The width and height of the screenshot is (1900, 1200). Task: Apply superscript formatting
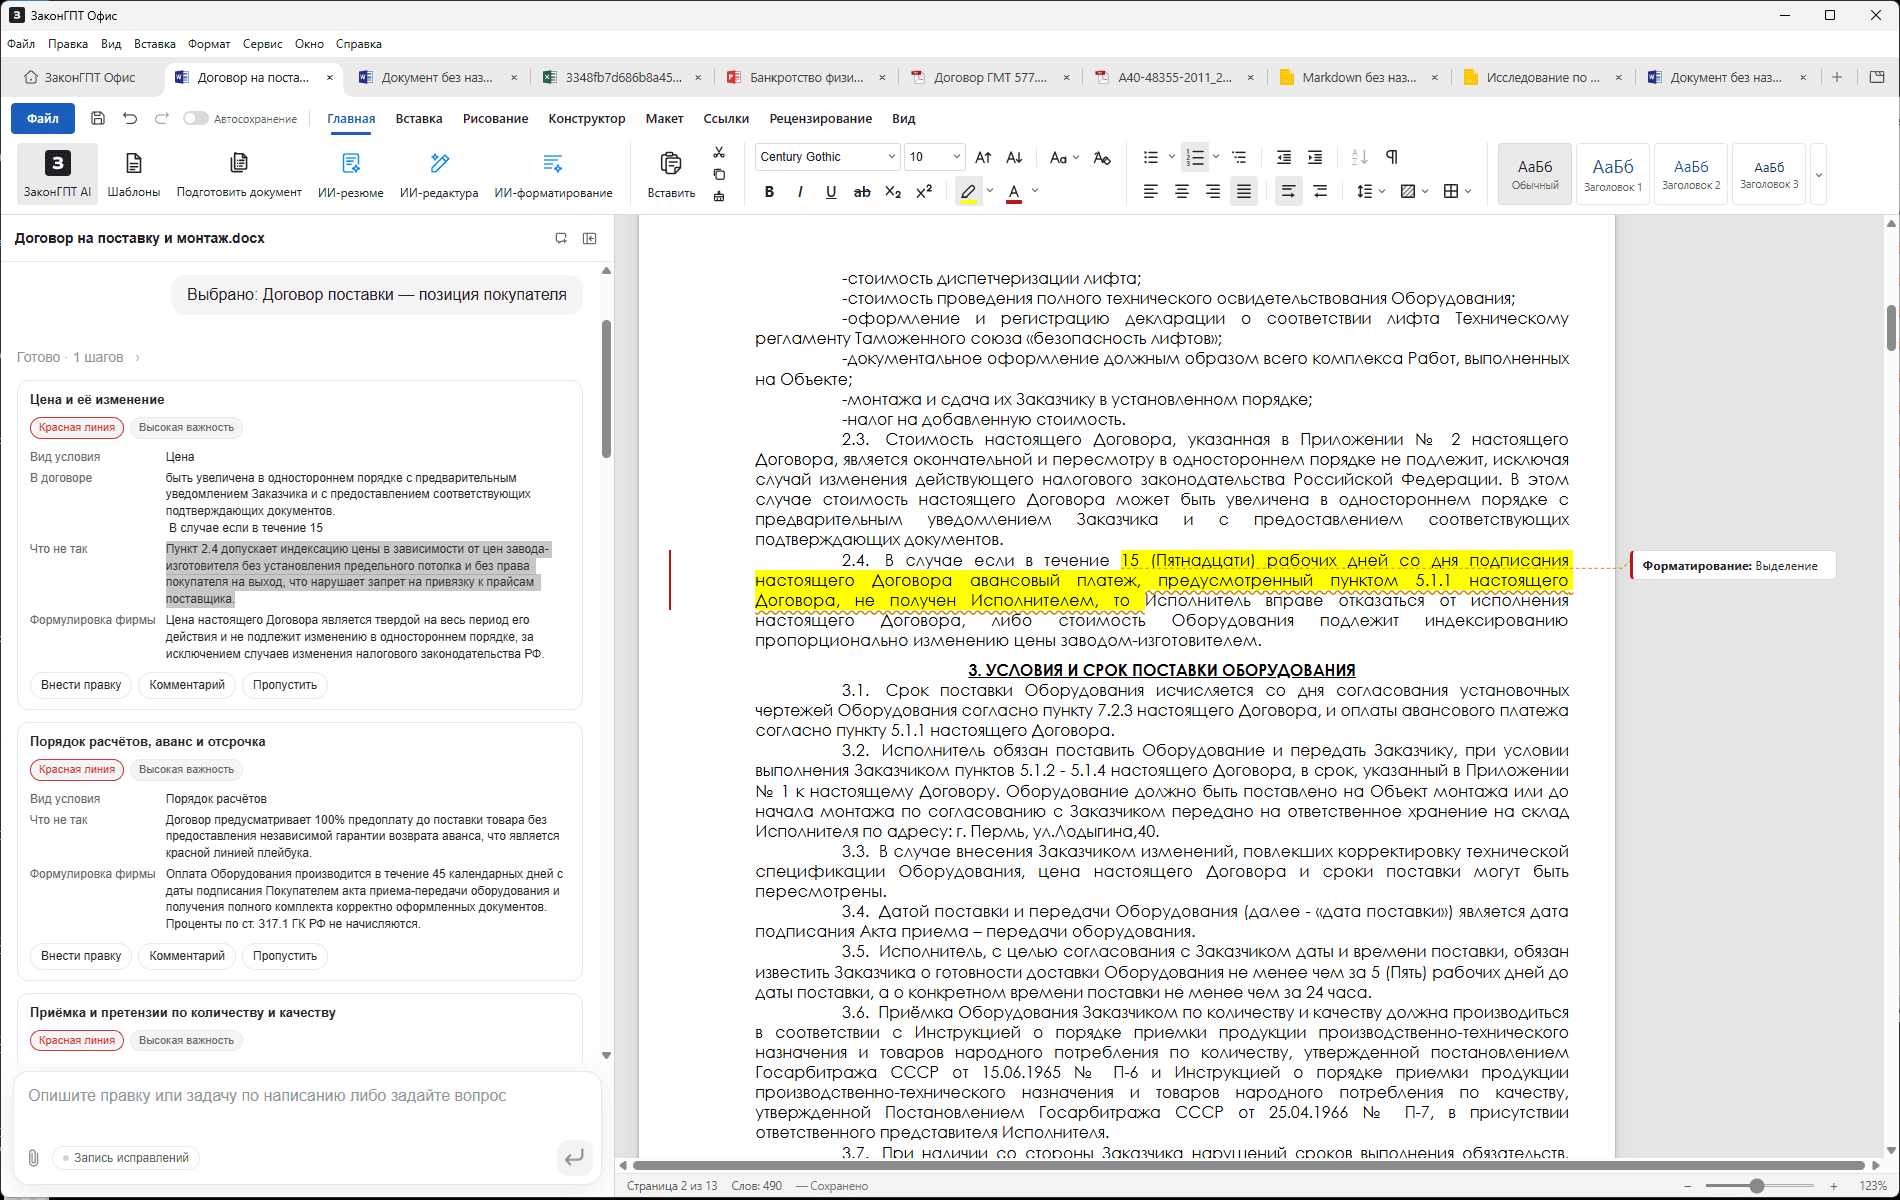pos(924,191)
